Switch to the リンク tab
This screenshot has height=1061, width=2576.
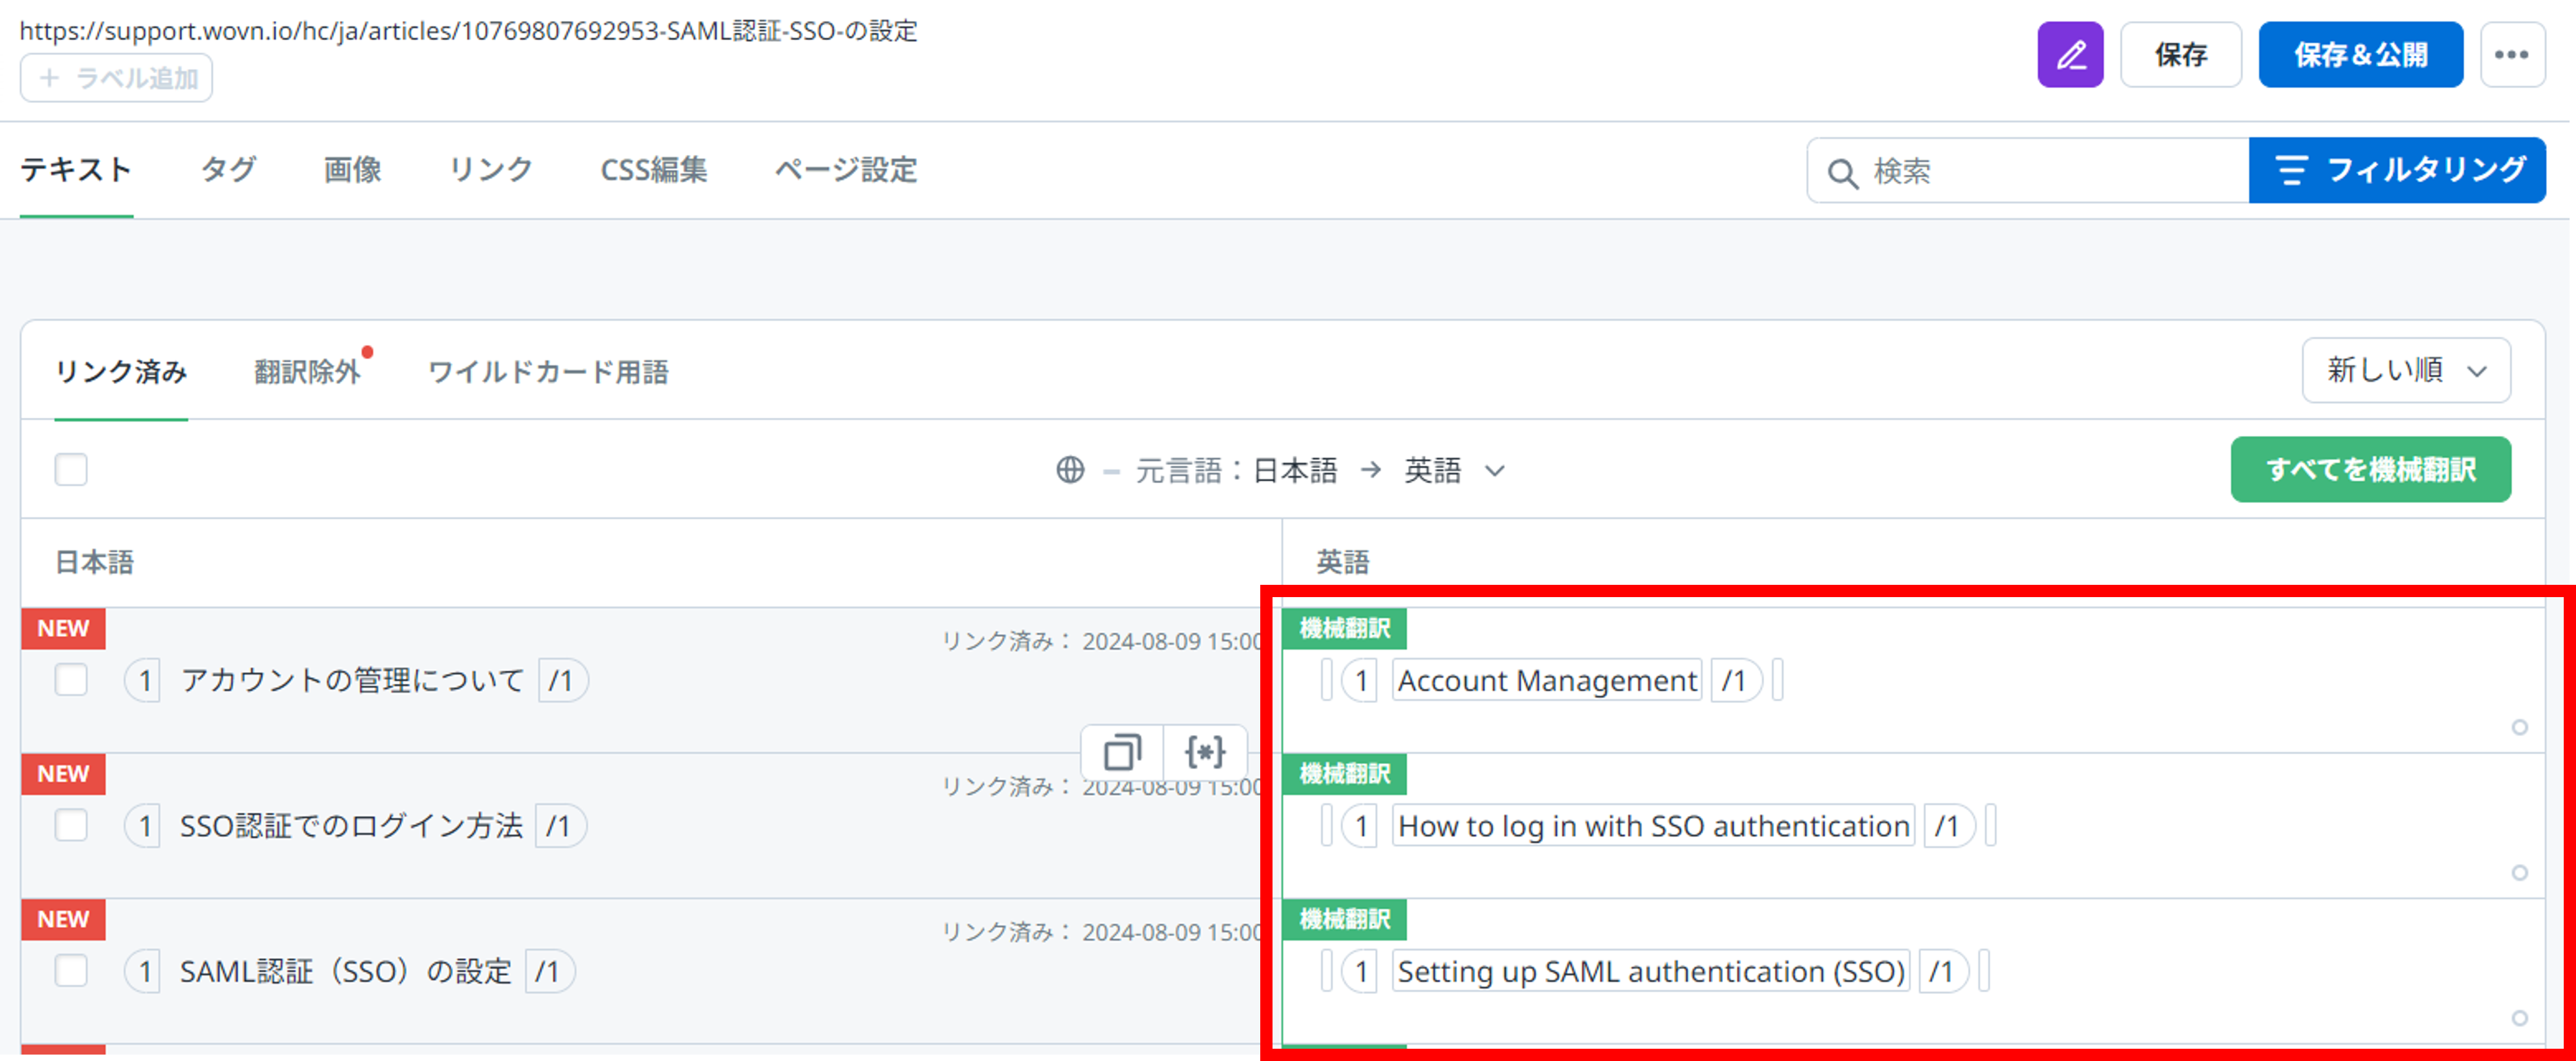(x=490, y=170)
